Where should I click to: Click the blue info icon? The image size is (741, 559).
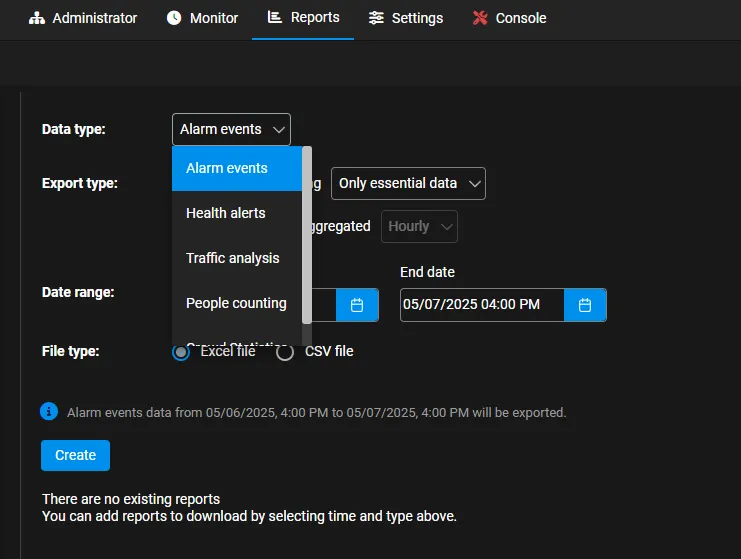point(49,411)
